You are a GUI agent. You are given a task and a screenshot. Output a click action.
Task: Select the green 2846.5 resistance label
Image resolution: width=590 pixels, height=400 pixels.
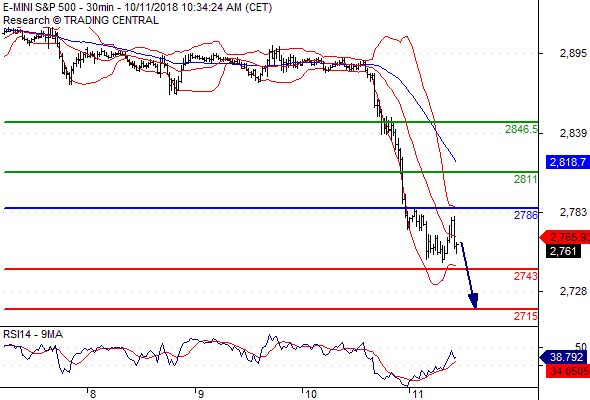521,129
